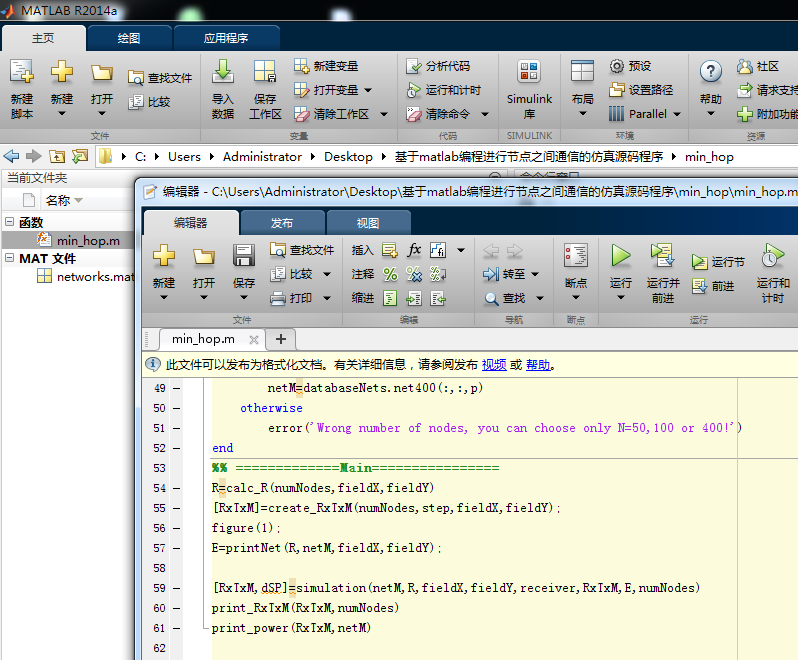Click the Help question mark icon
Viewport: 798px width, 660px height.
coord(710,71)
